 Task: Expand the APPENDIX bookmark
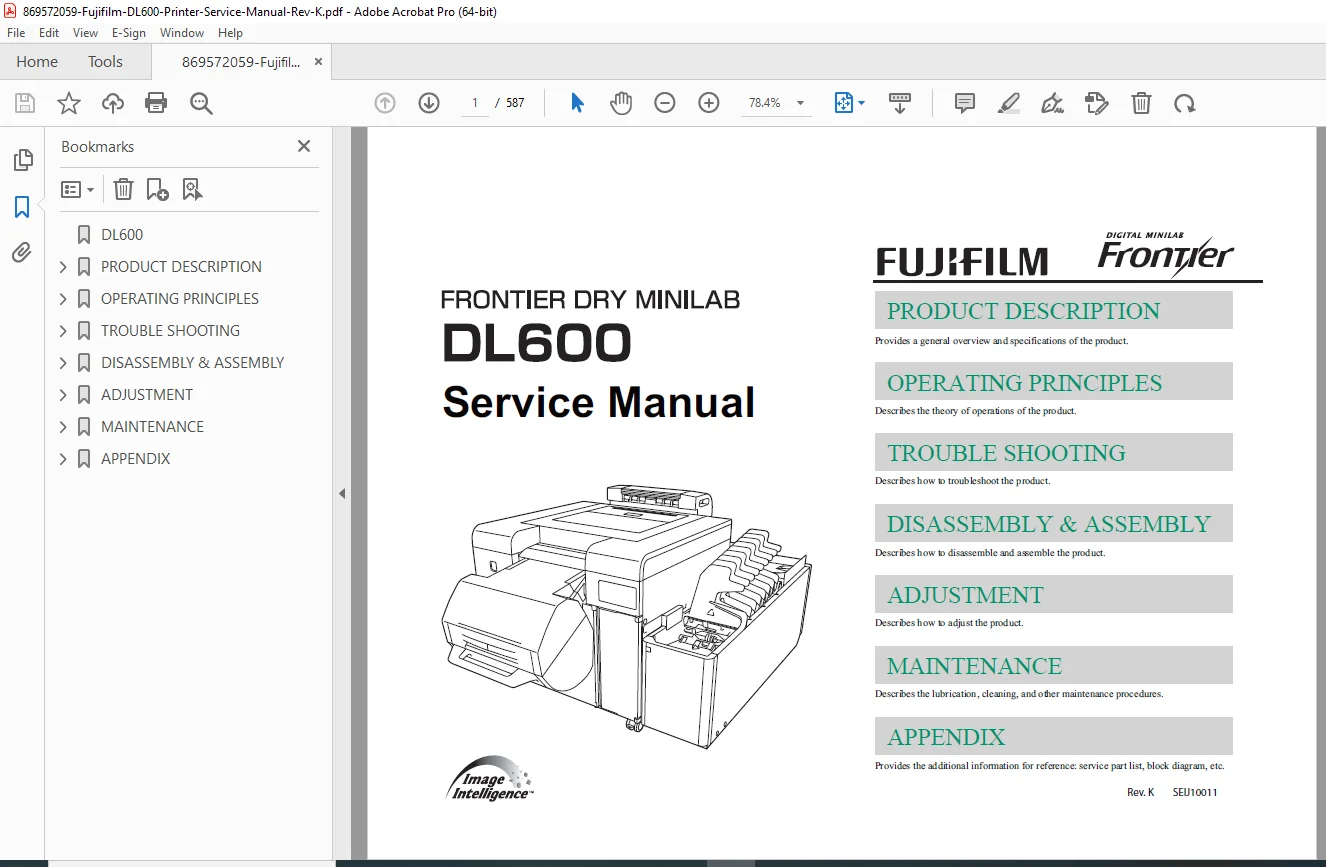point(63,459)
